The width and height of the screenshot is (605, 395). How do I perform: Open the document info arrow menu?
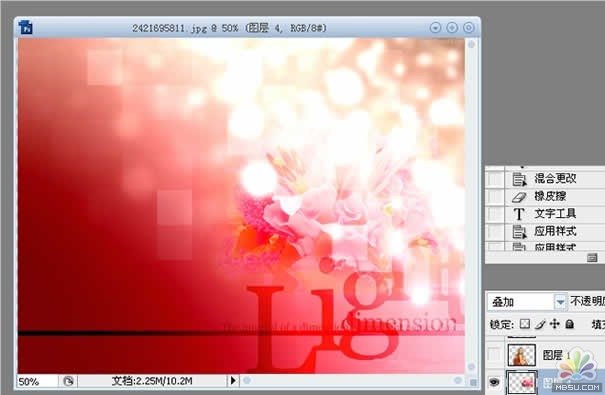pyautogui.click(x=233, y=381)
